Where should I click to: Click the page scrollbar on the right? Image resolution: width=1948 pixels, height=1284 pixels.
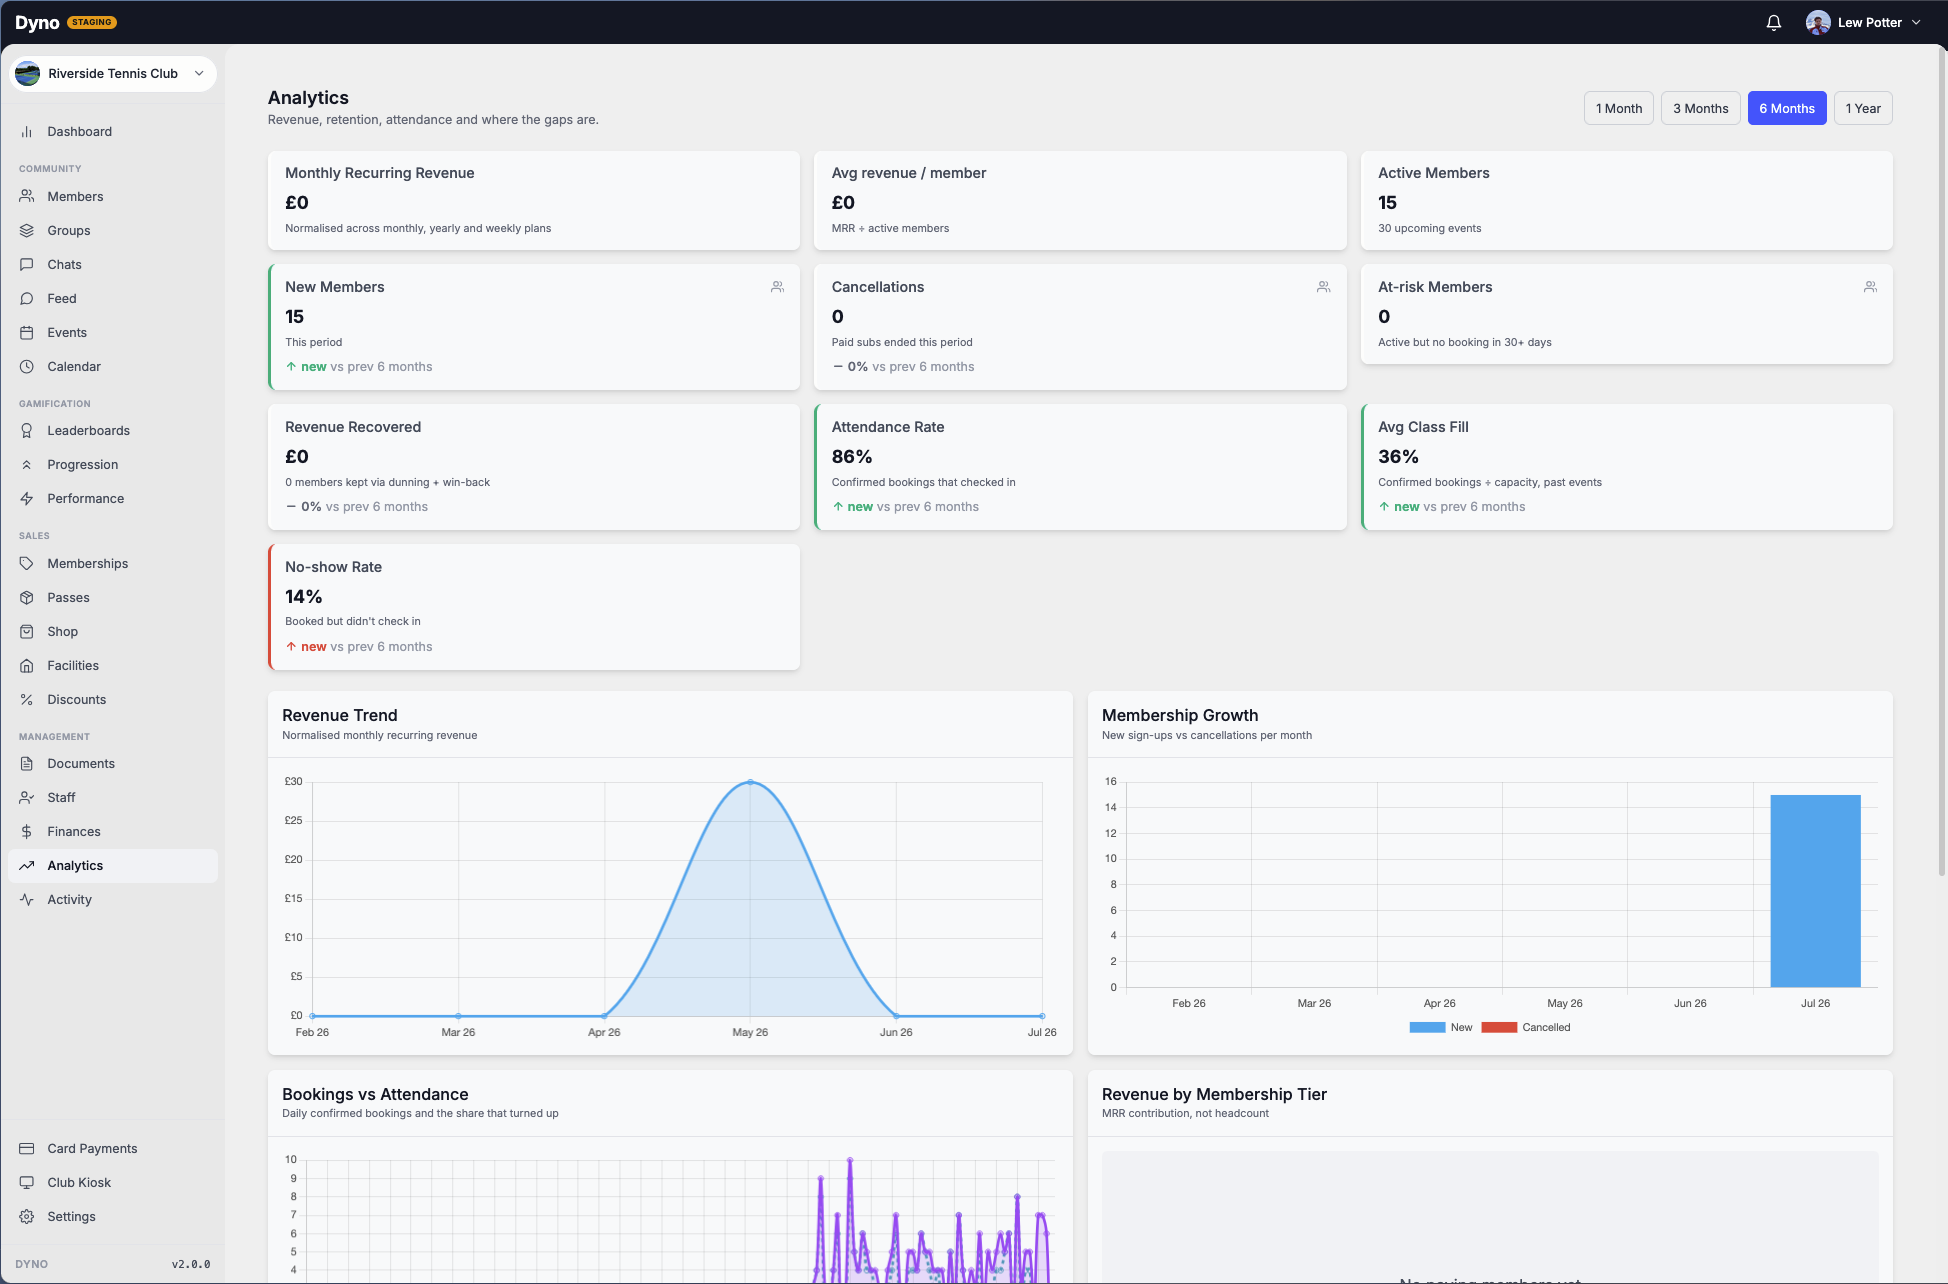click(x=1942, y=460)
